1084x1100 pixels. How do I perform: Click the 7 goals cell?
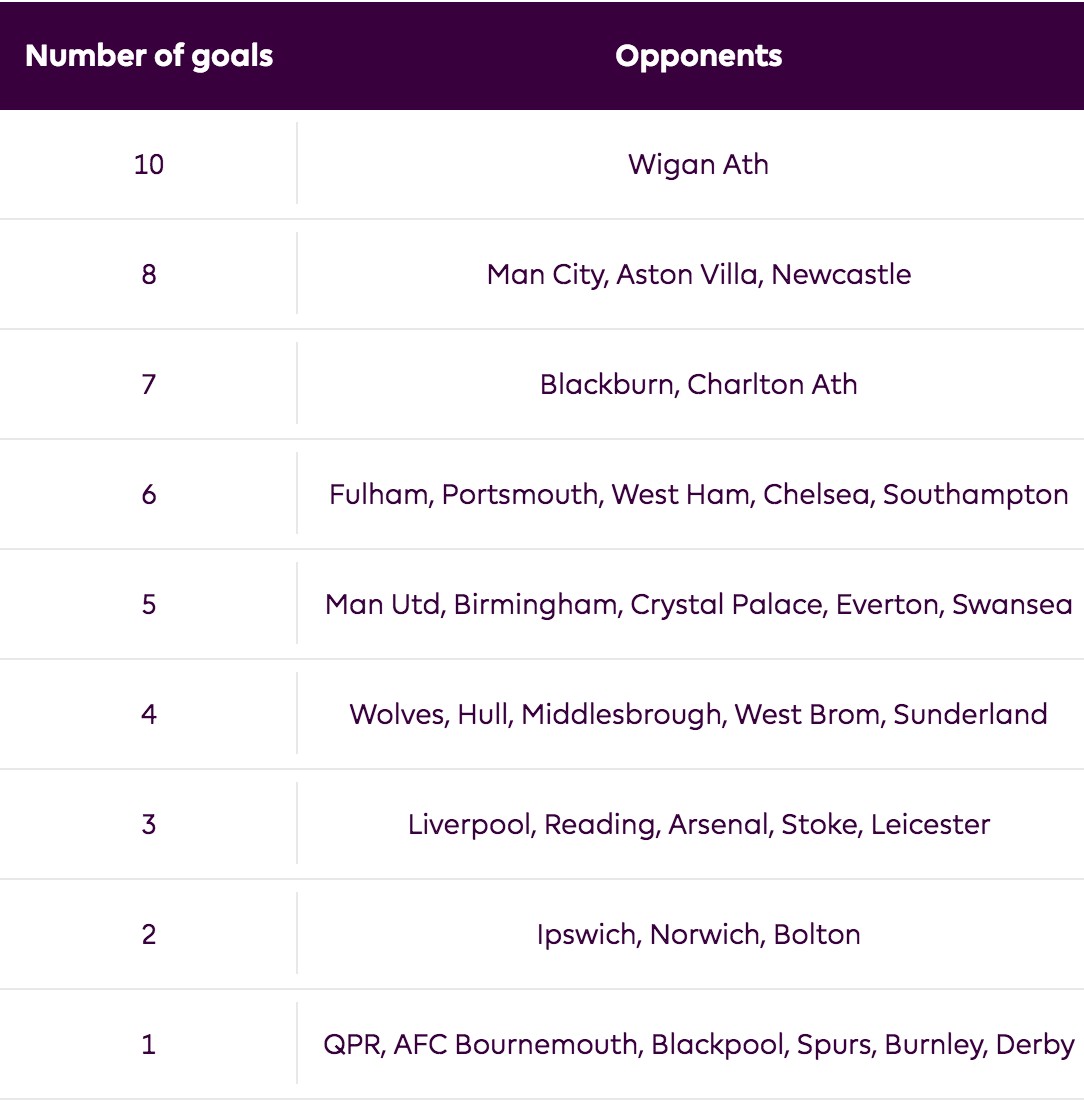tap(149, 384)
